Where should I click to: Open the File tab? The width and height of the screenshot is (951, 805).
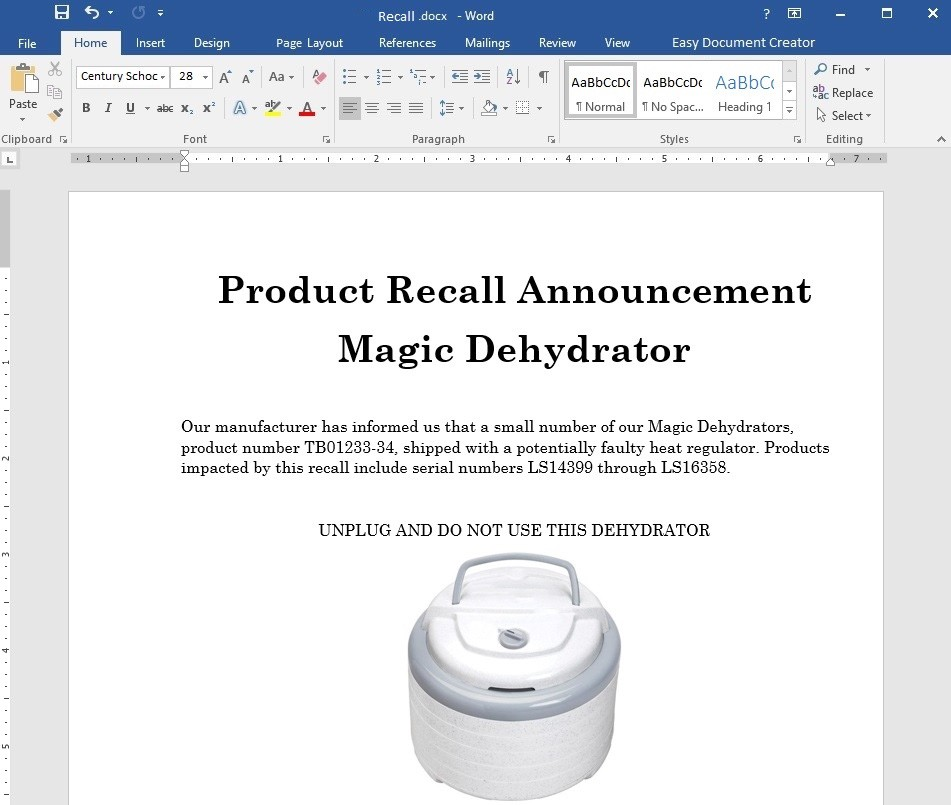(x=27, y=43)
